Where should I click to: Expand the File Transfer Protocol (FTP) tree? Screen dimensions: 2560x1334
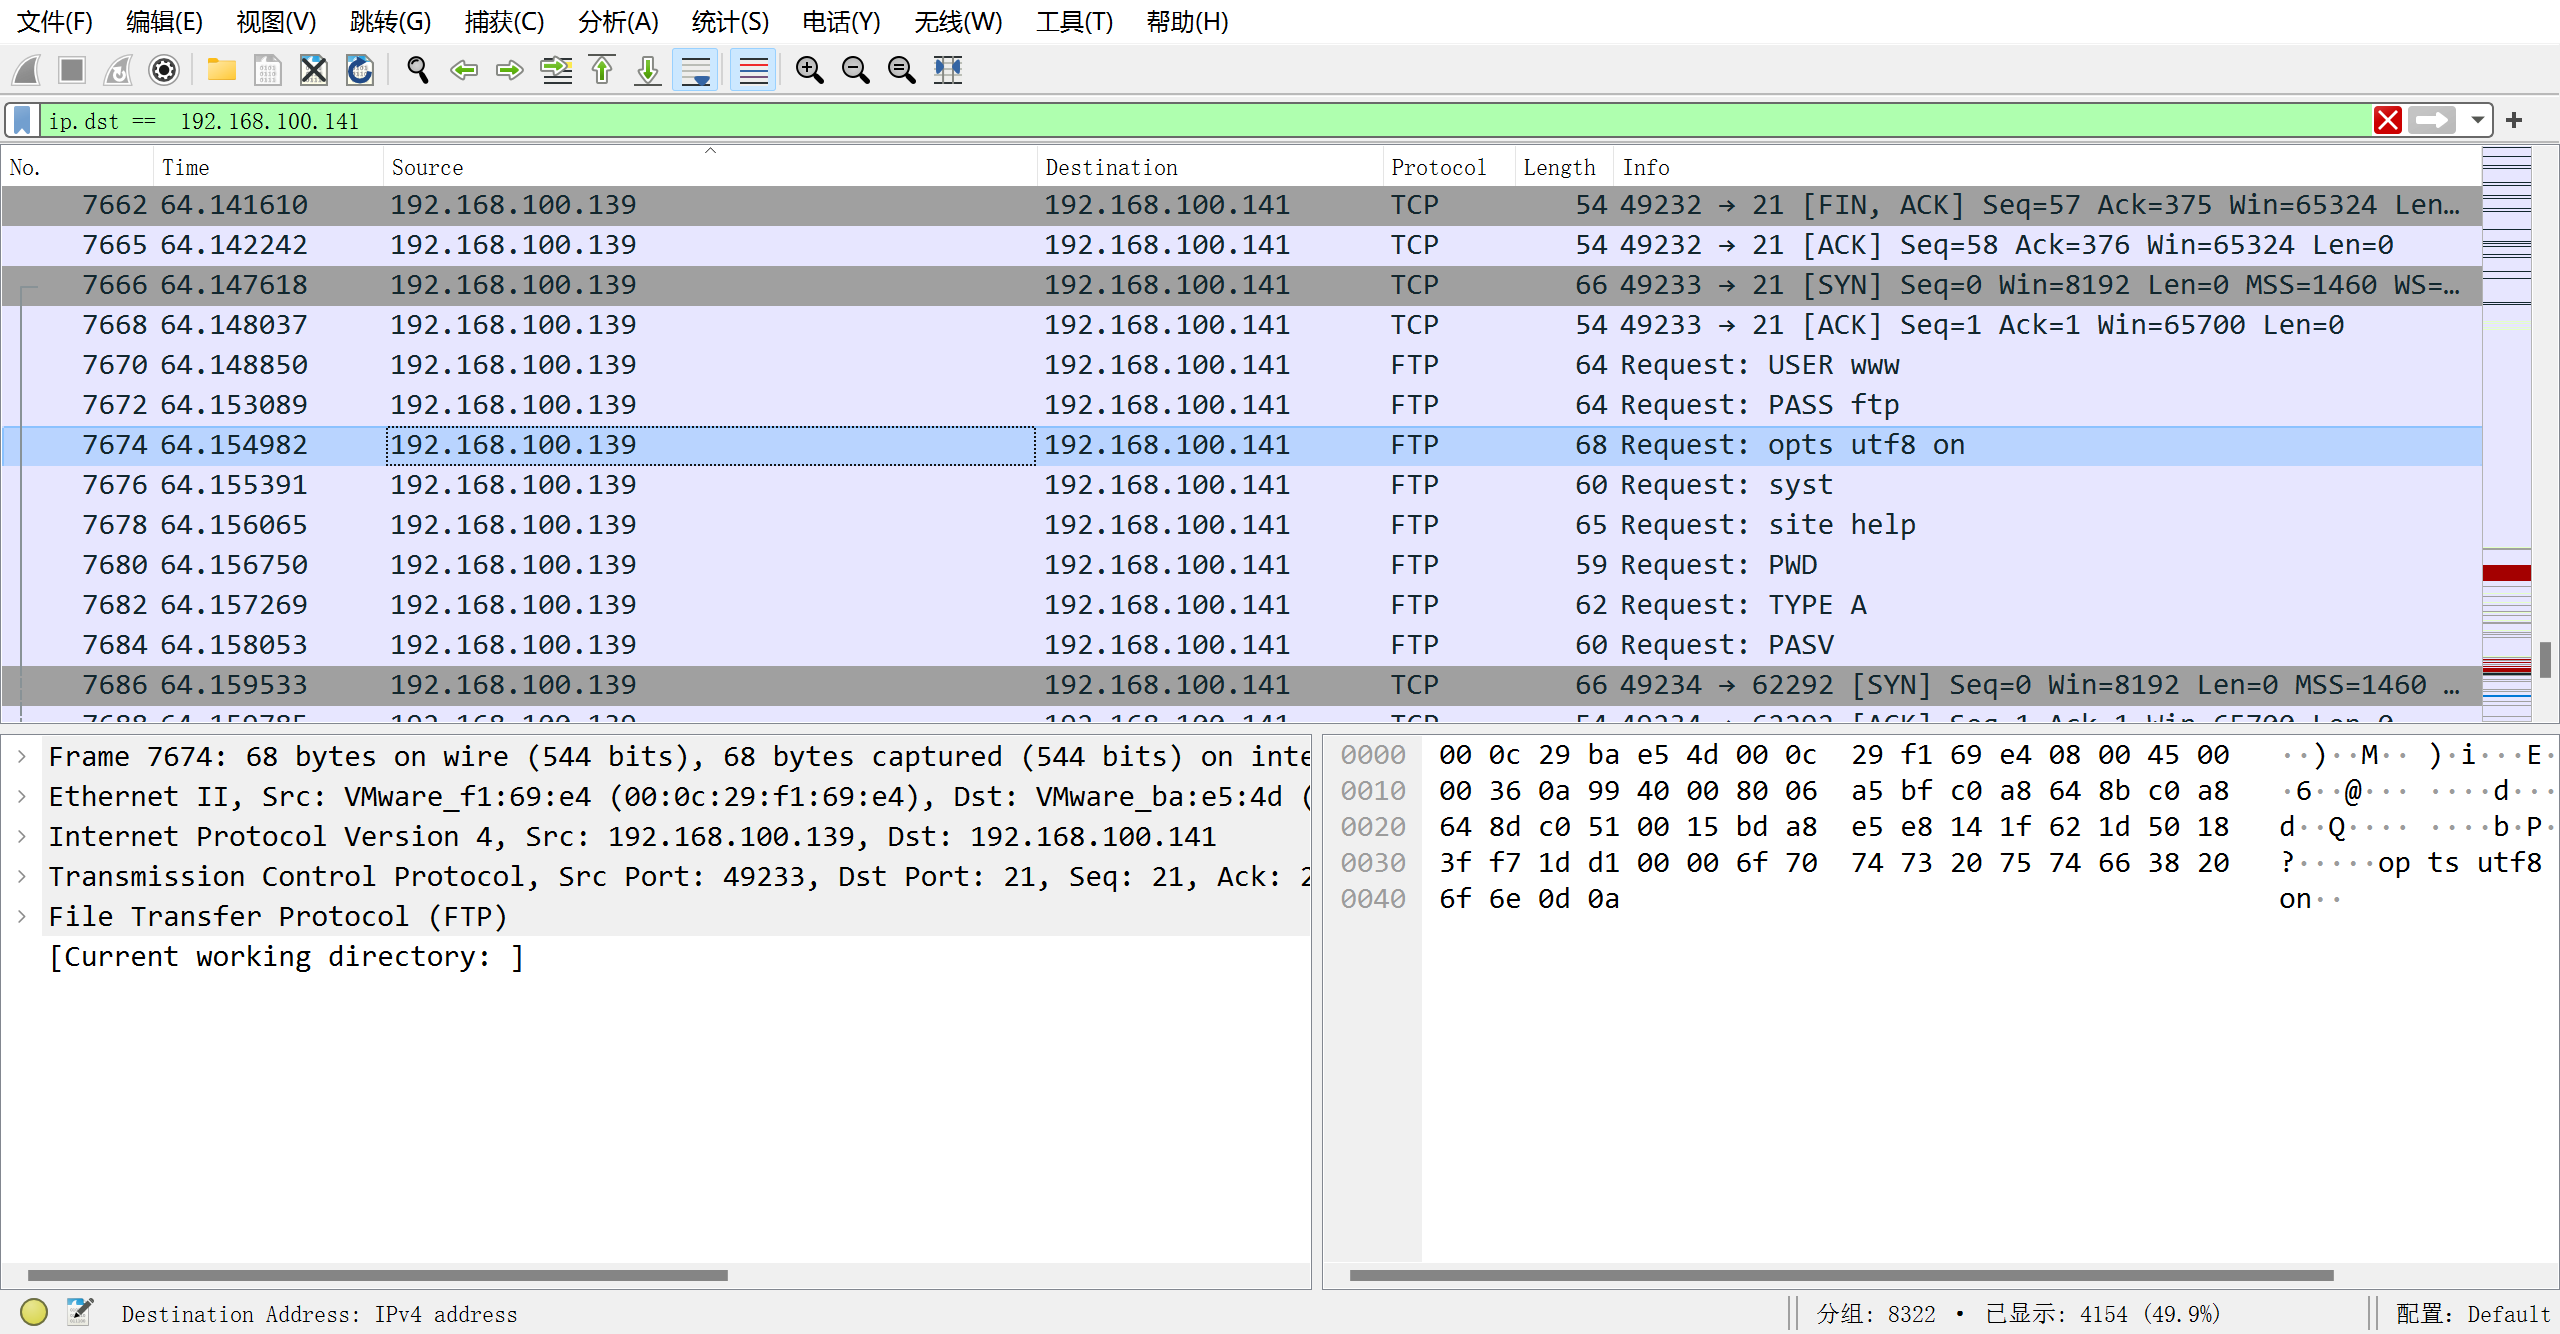click(x=22, y=916)
